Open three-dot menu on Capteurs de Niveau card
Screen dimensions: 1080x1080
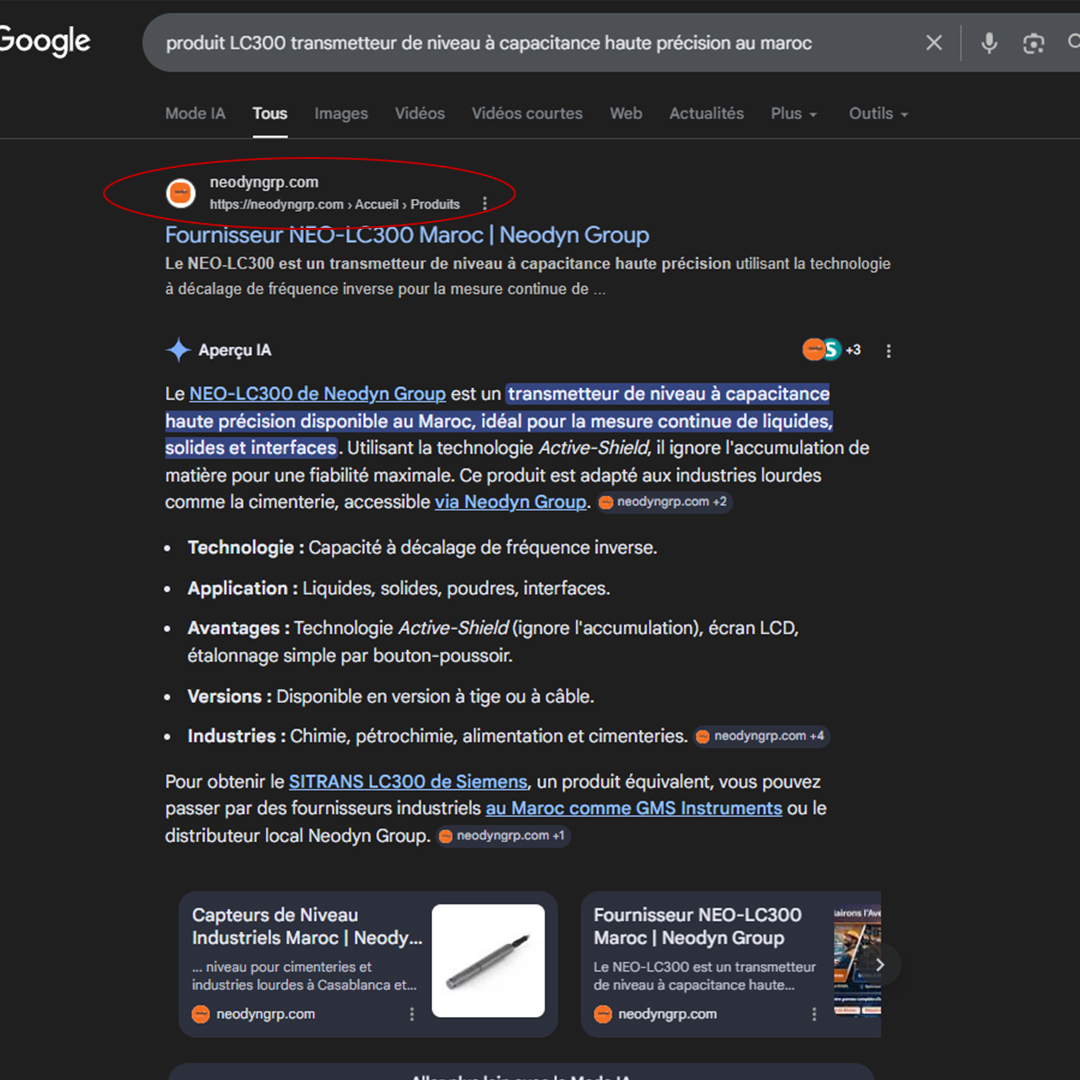[x=412, y=1014]
